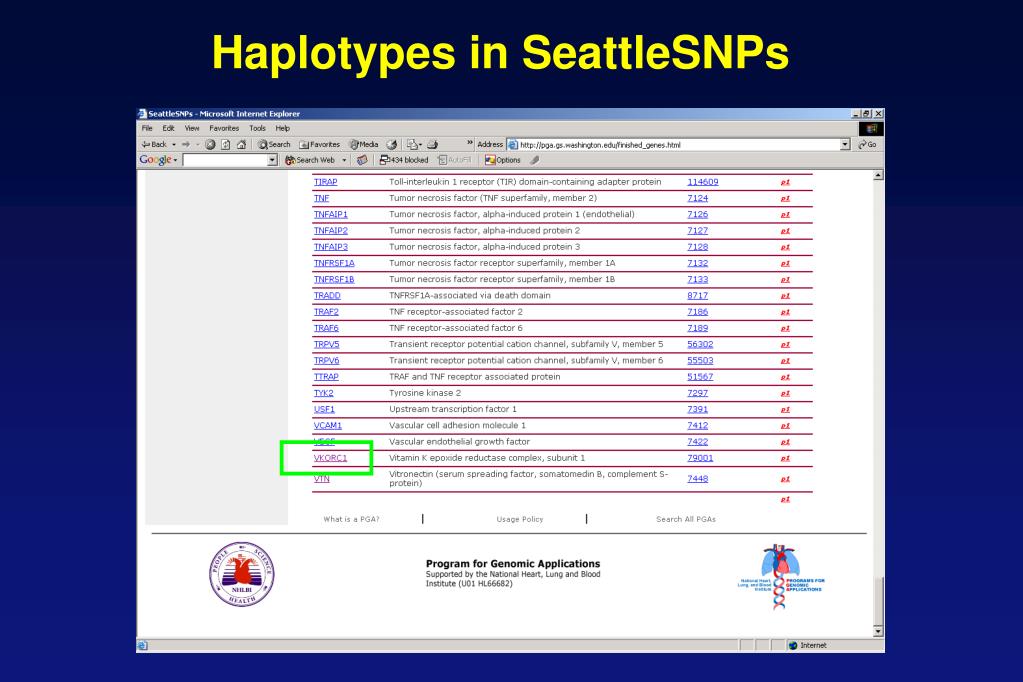Open Google toolbar Options
1023x682 pixels.
503,160
